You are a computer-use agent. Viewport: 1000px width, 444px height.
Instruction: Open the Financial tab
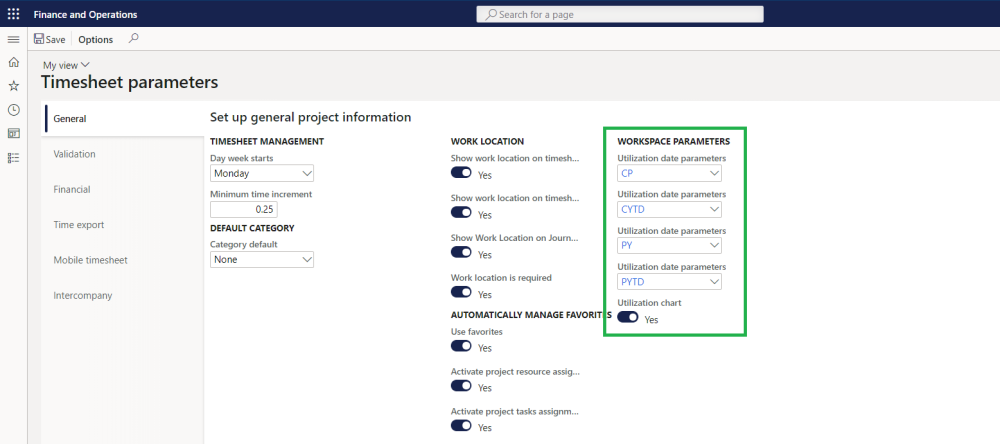[x=72, y=189]
